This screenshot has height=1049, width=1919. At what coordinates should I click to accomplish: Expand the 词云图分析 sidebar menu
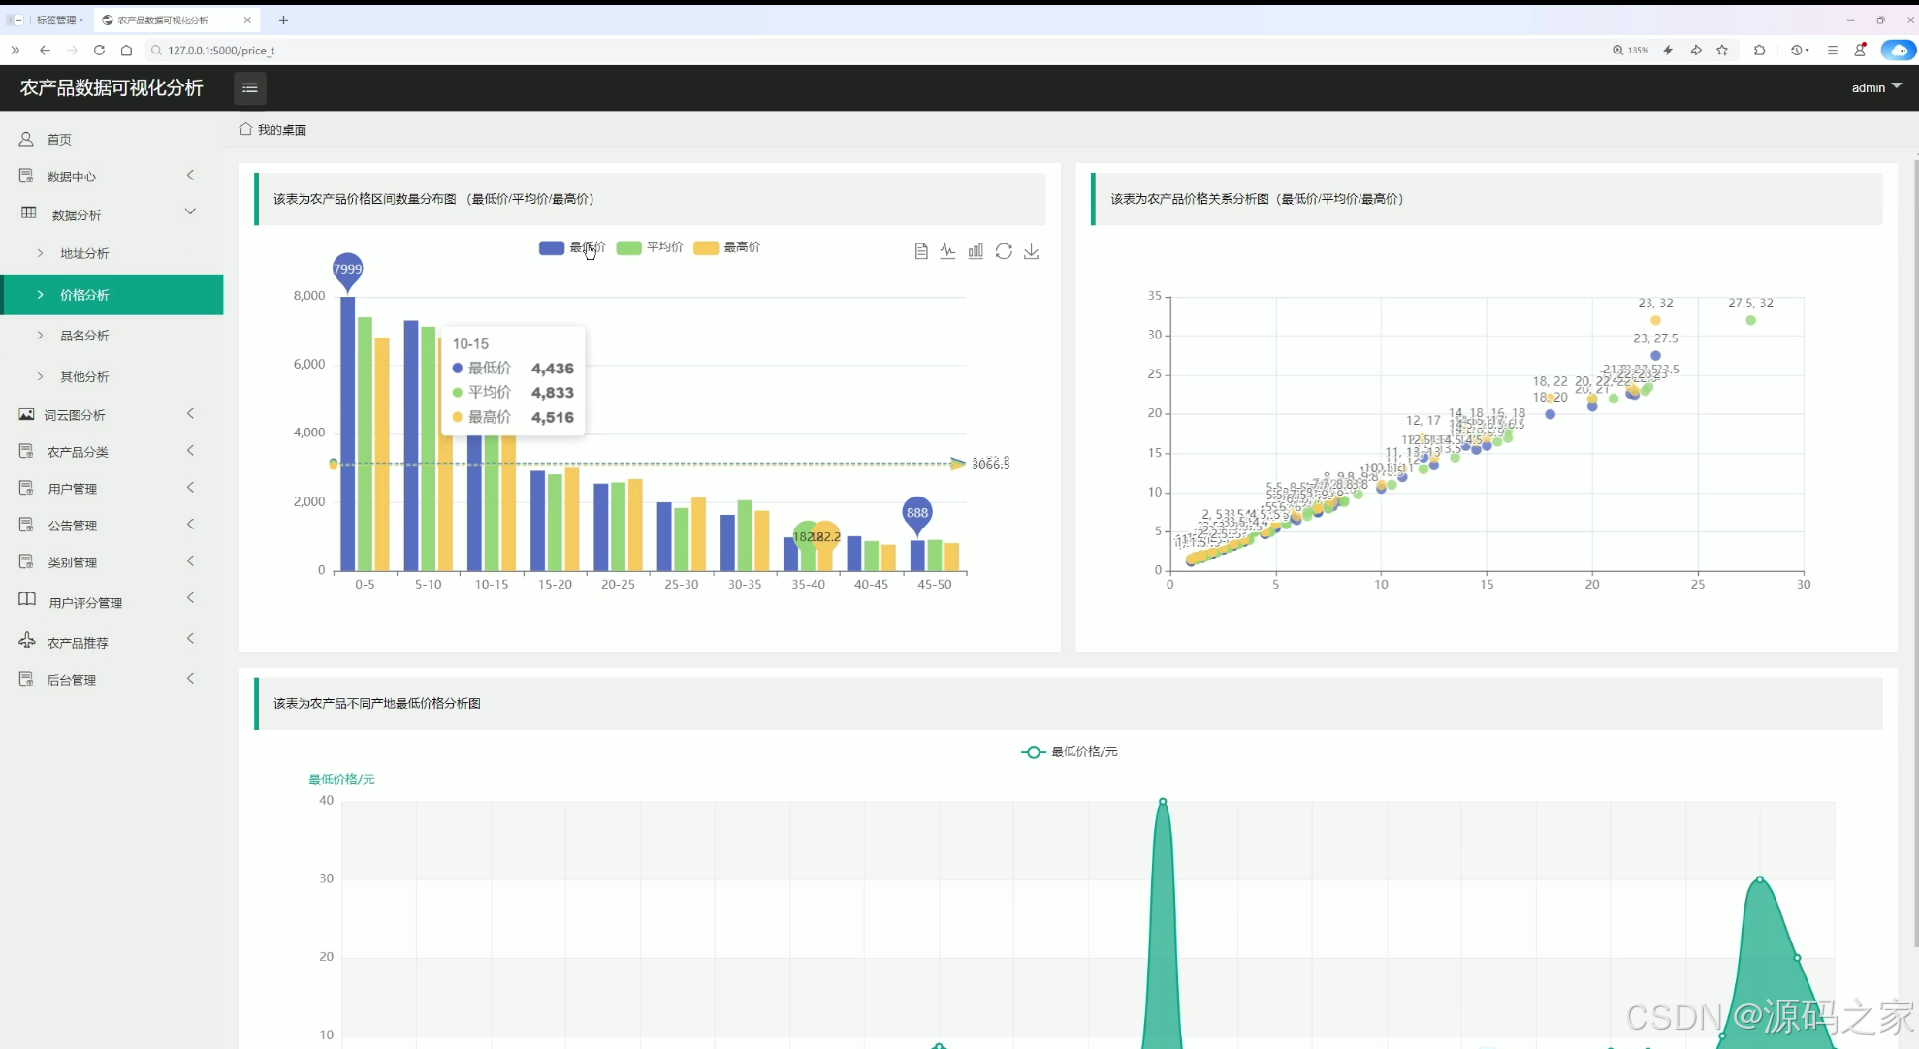[111, 414]
